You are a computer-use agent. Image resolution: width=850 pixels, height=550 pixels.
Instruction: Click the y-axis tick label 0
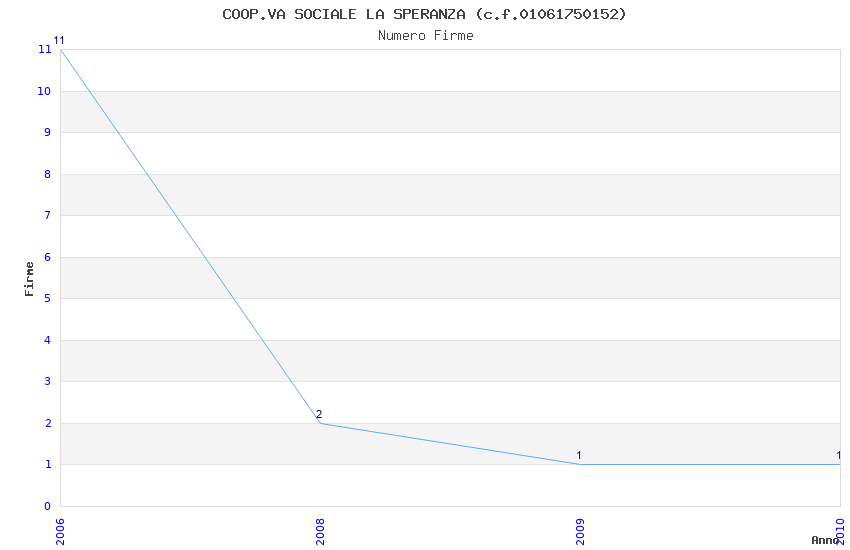47,507
